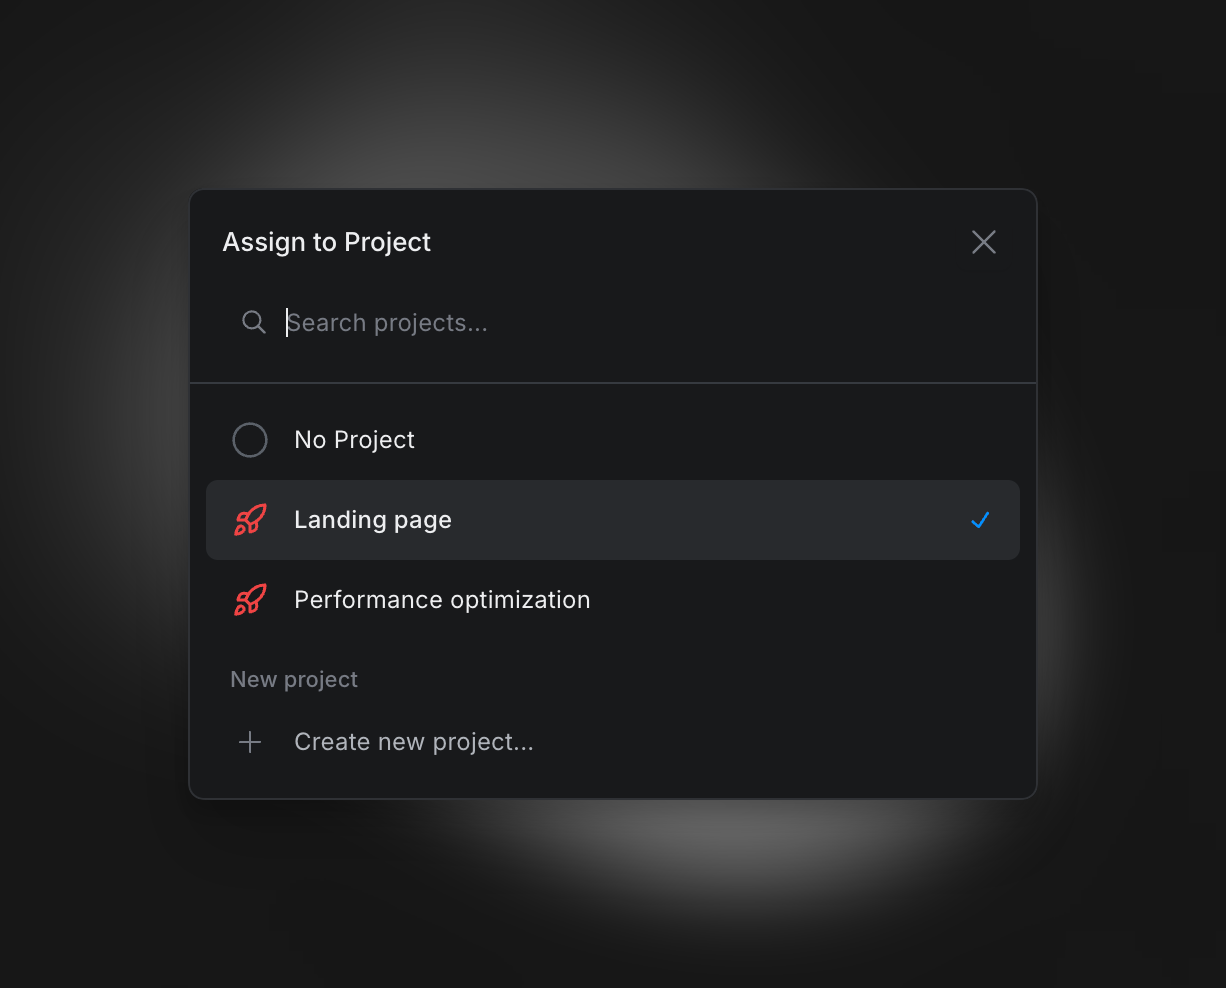Select the No Project radio circle

point(250,440)
